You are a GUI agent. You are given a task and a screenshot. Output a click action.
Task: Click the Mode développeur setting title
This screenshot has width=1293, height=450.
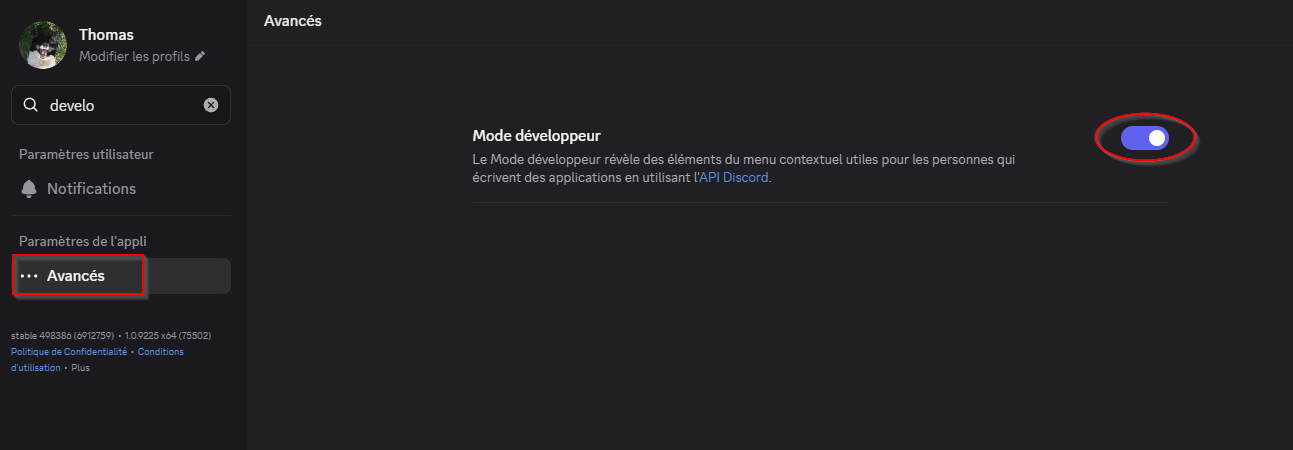(536, 135)
